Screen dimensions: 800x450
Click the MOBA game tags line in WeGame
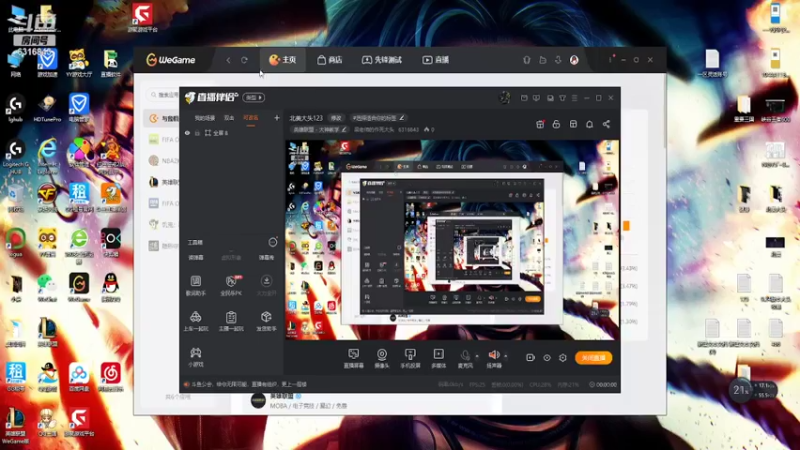[x=308, y=406]
